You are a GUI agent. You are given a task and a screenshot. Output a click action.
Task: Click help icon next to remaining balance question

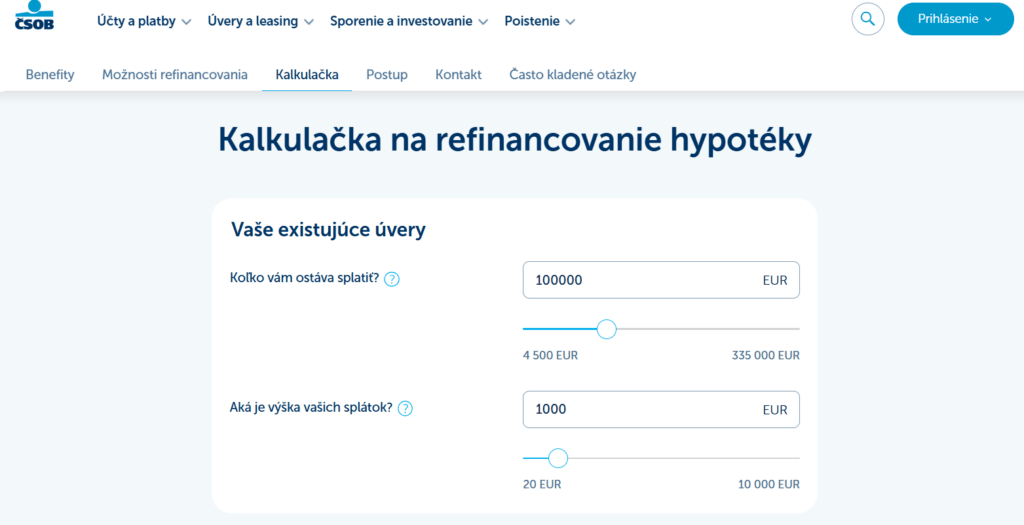point(392,279)
